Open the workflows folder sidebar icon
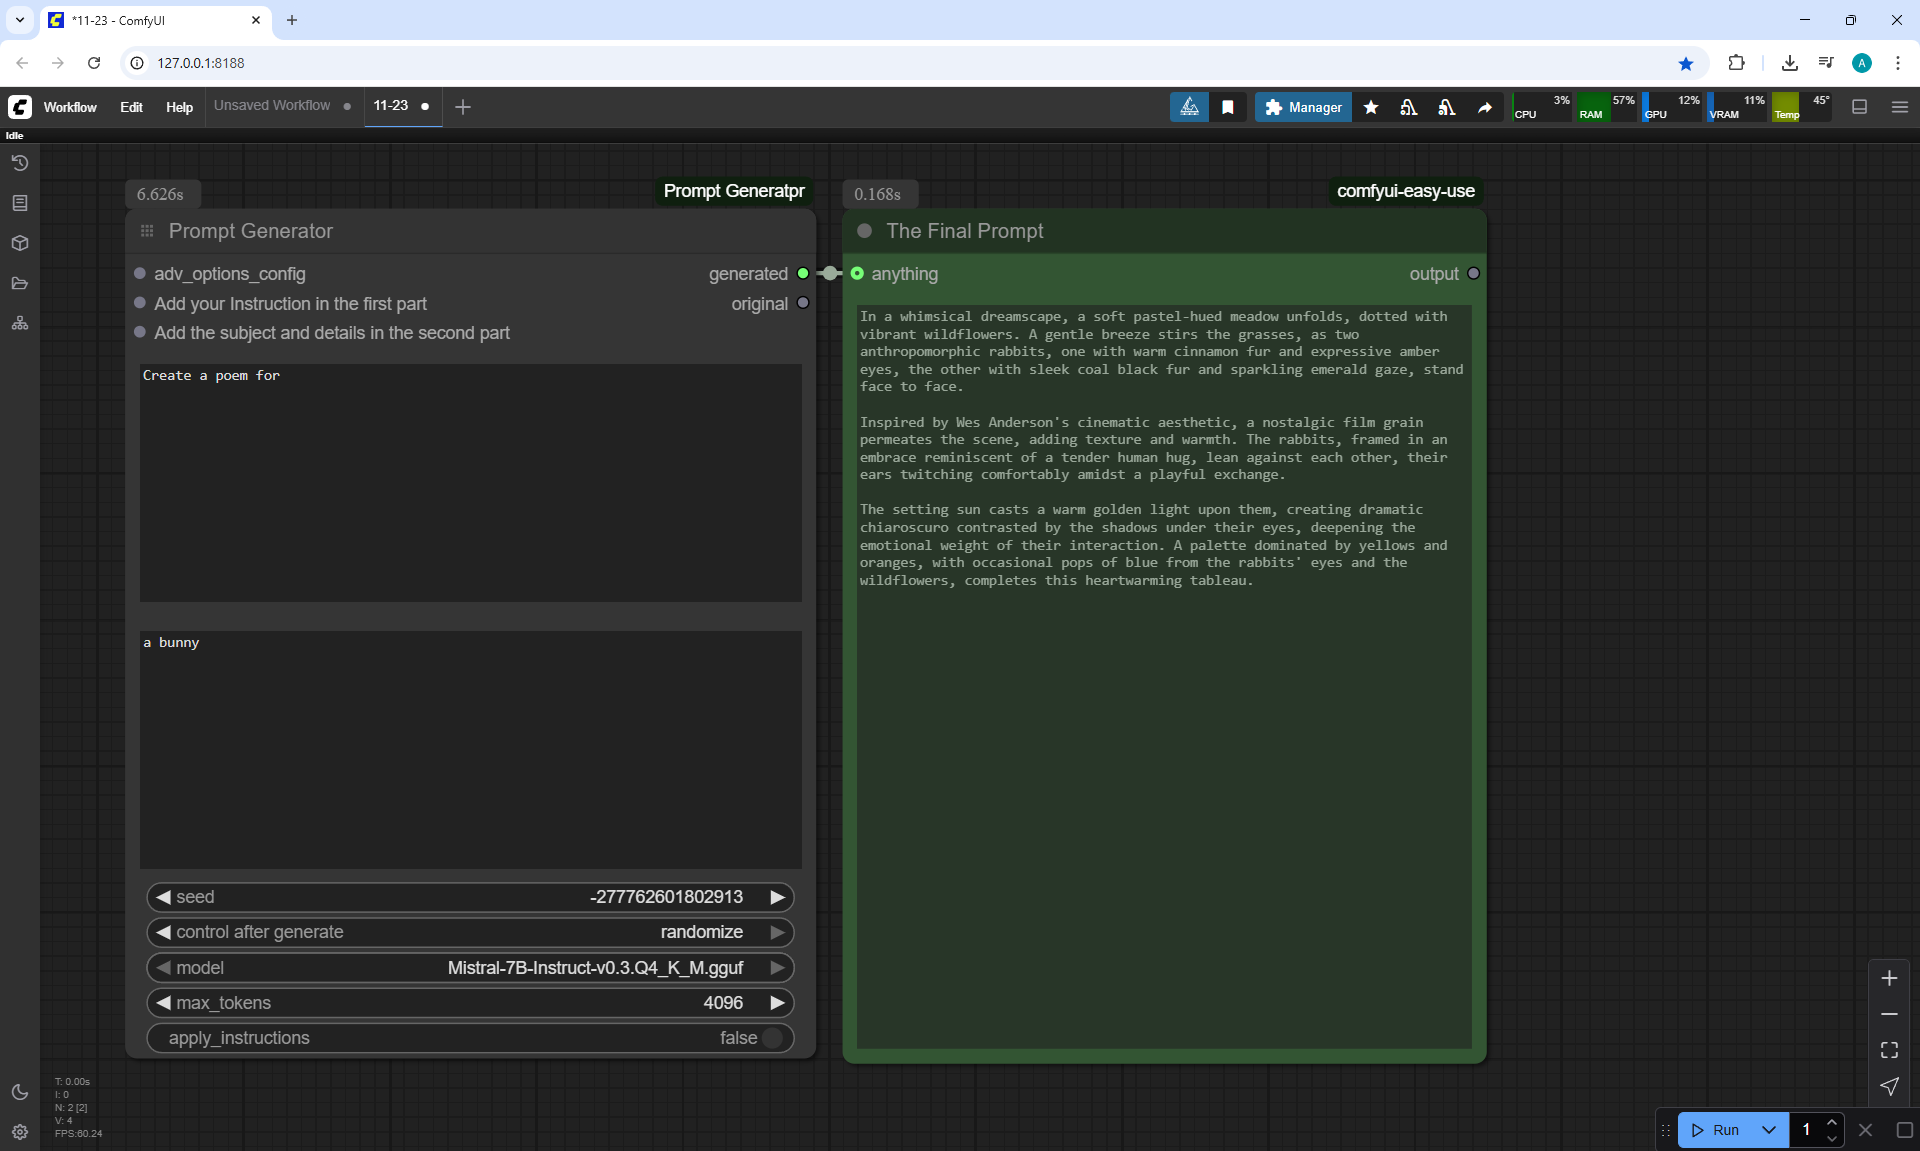The width and height of the screenshot is (1920, 1151). pyautogui.click(x=19, y=283)
